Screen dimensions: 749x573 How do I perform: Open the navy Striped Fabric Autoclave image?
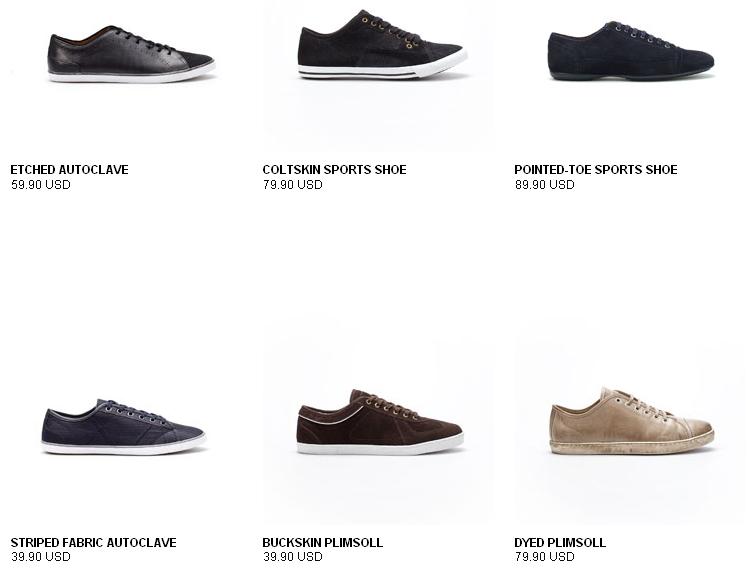tap(124, 426)
